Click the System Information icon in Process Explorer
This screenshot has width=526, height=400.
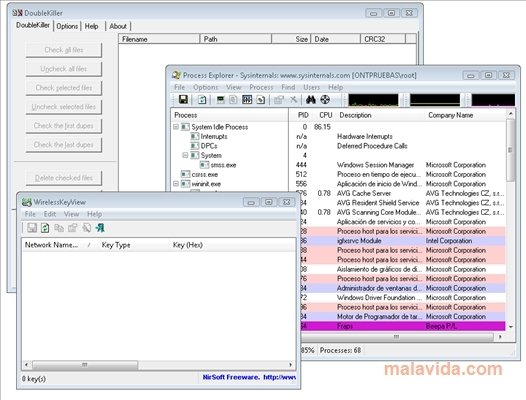pos(220,100)
